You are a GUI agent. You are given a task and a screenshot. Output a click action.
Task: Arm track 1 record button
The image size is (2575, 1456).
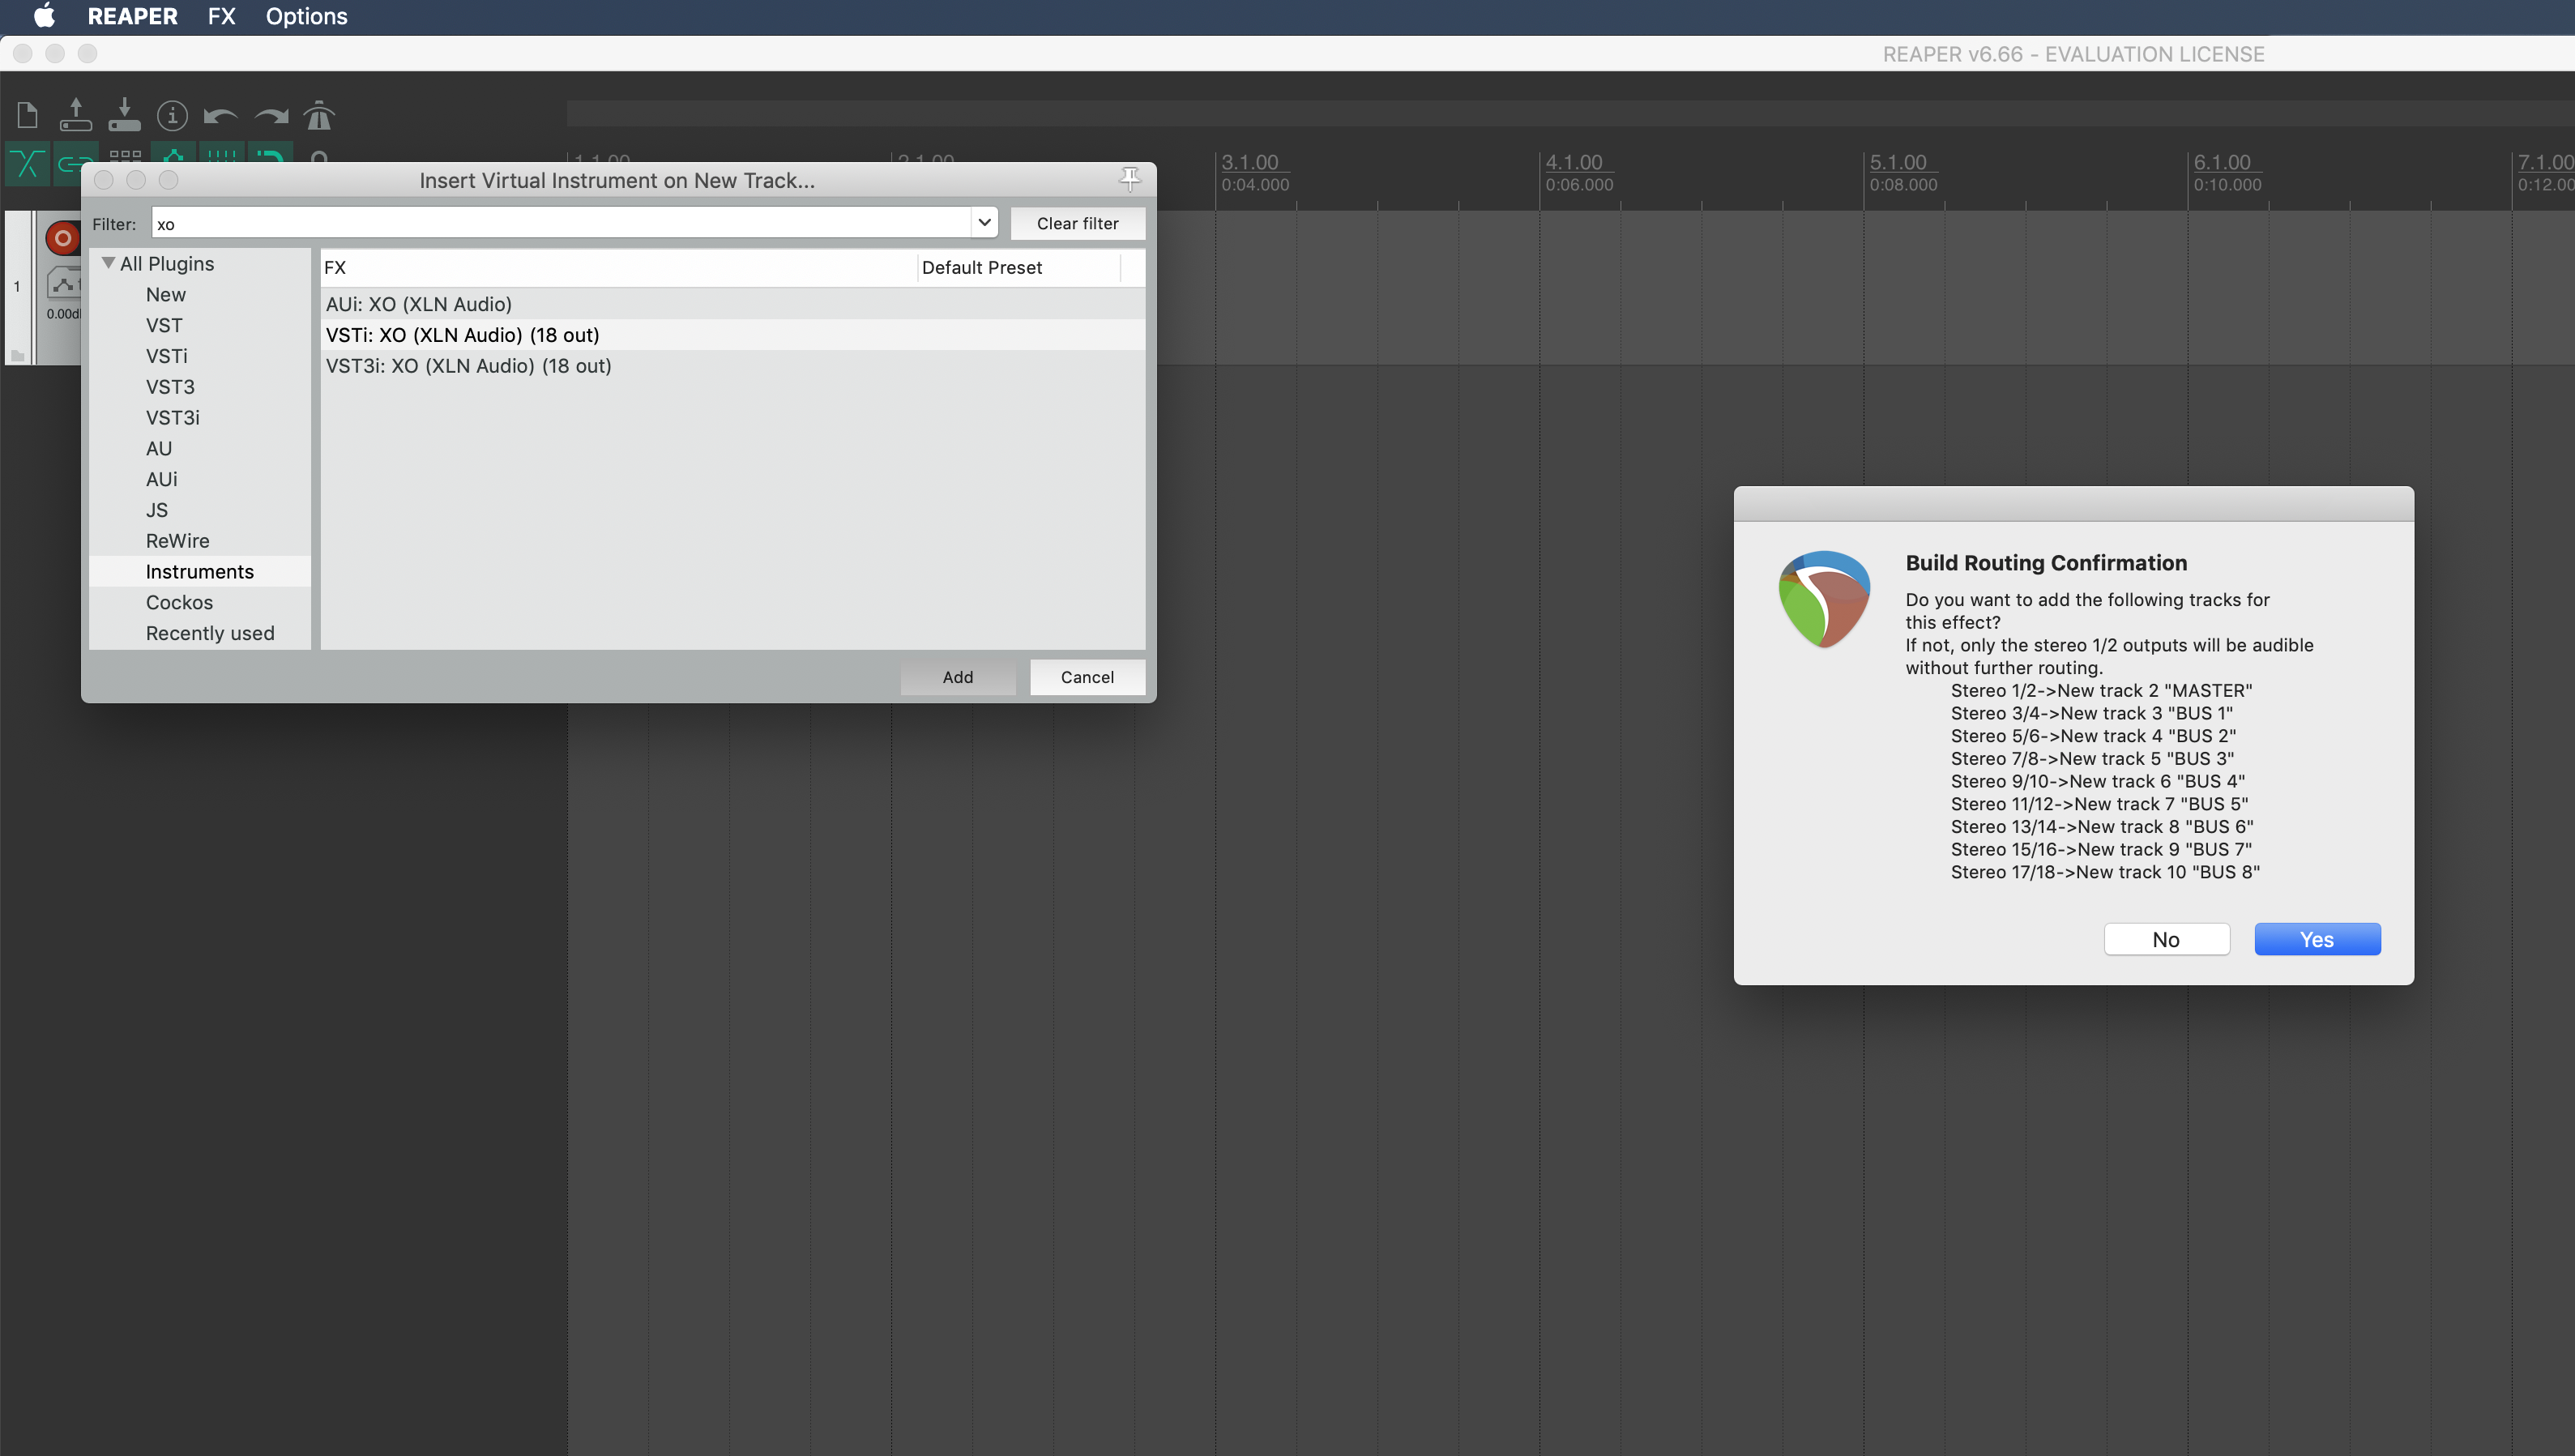point(63,238)
